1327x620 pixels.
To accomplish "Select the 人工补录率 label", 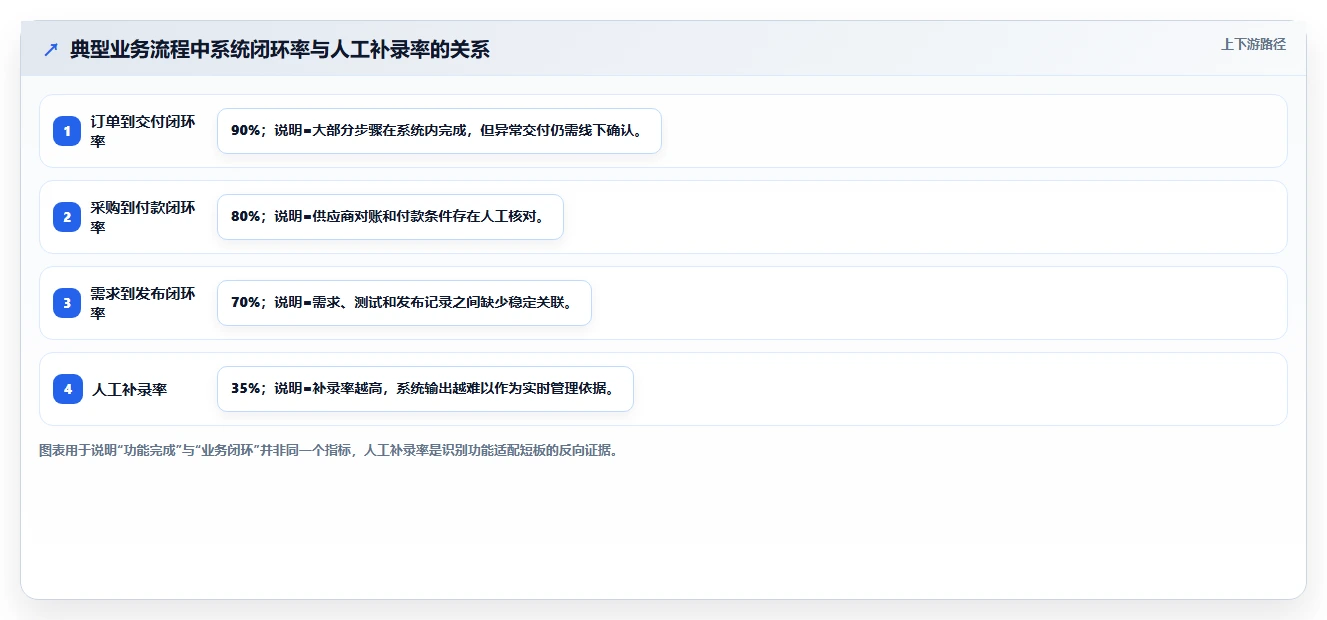I will click(129, 390).
